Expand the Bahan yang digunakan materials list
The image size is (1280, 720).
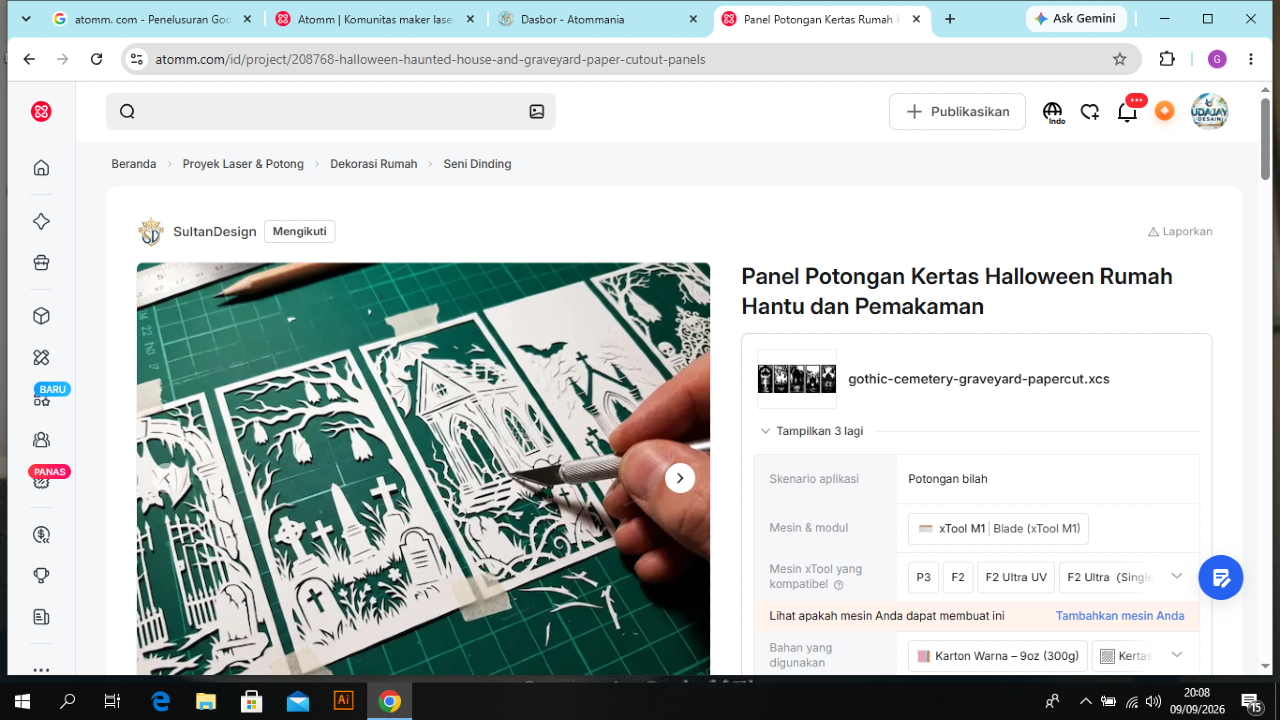coord(1177,655)
